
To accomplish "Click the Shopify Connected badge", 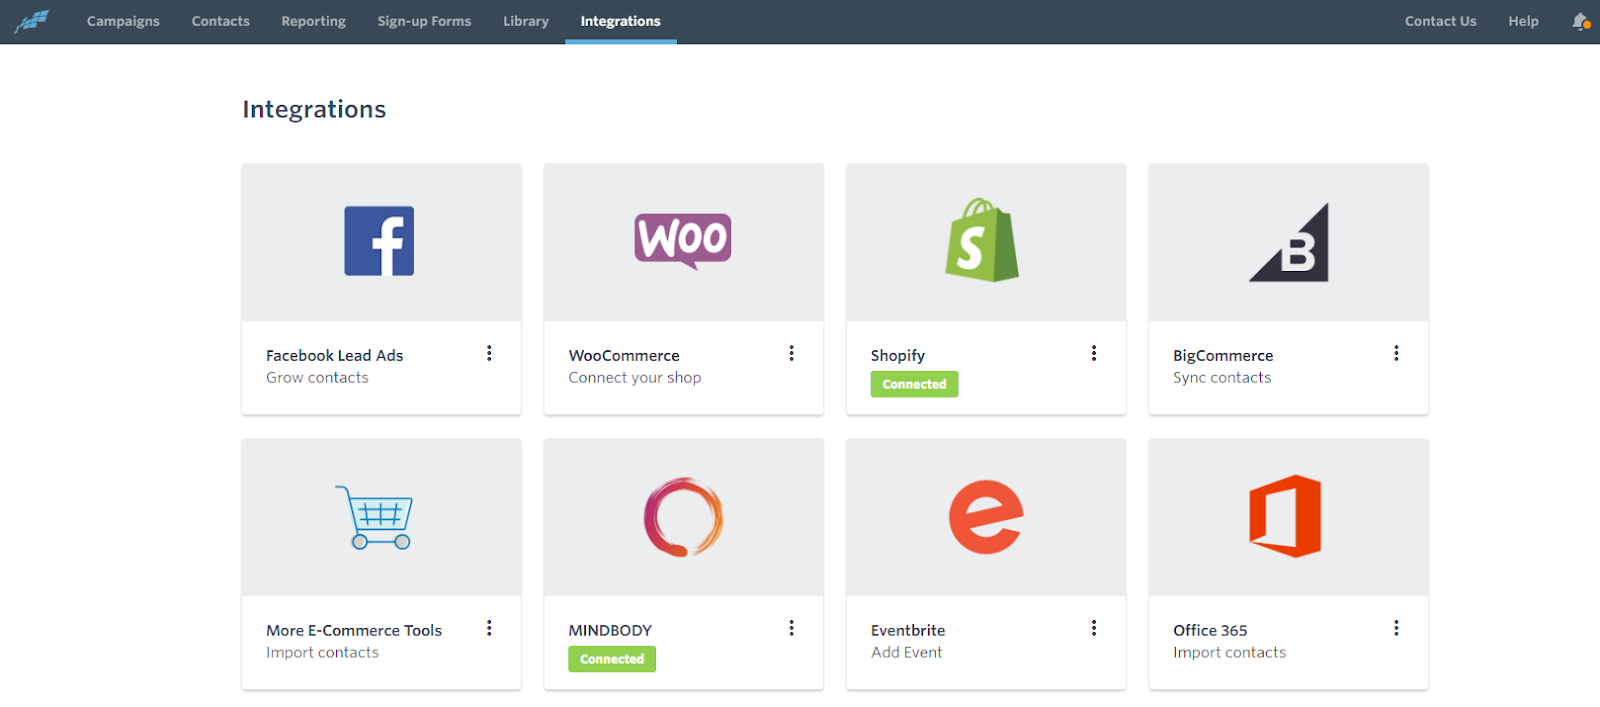I will click(914, 384).
